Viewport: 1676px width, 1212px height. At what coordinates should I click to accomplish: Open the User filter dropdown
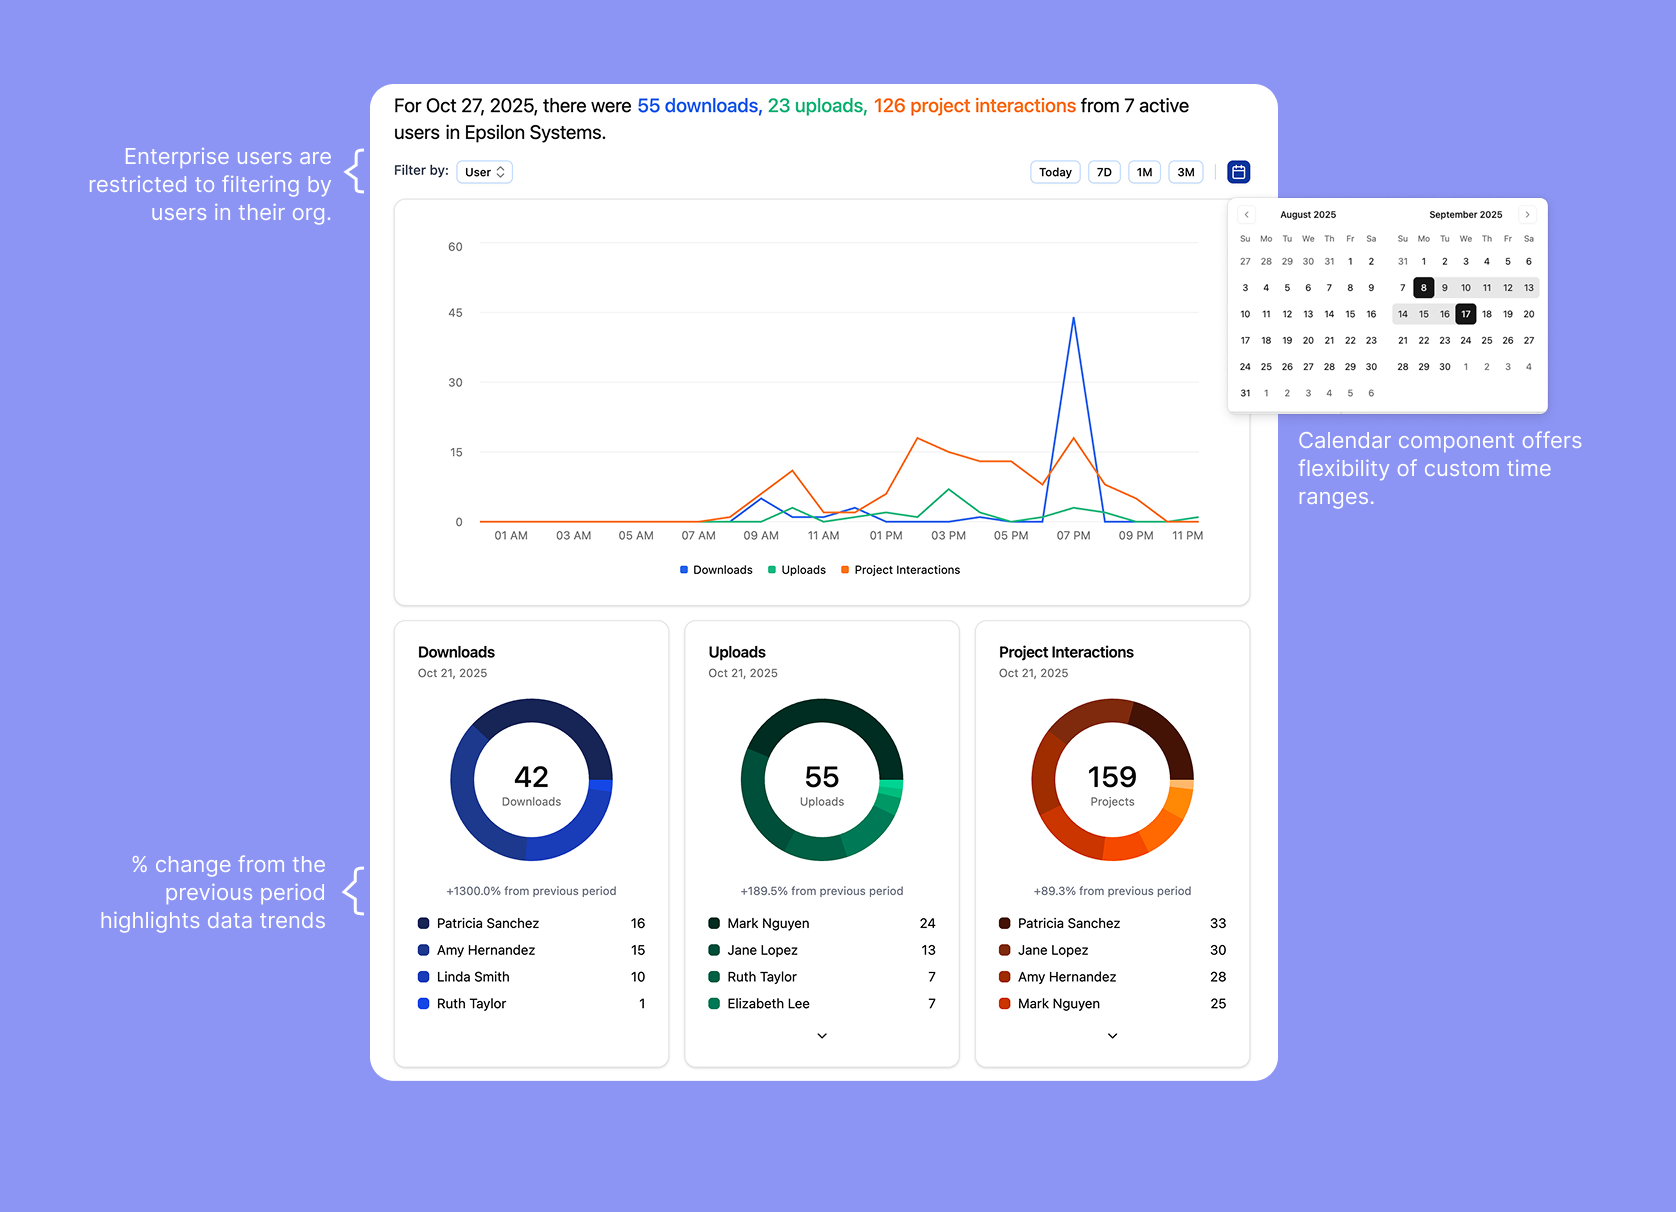[x=484, y=172]
